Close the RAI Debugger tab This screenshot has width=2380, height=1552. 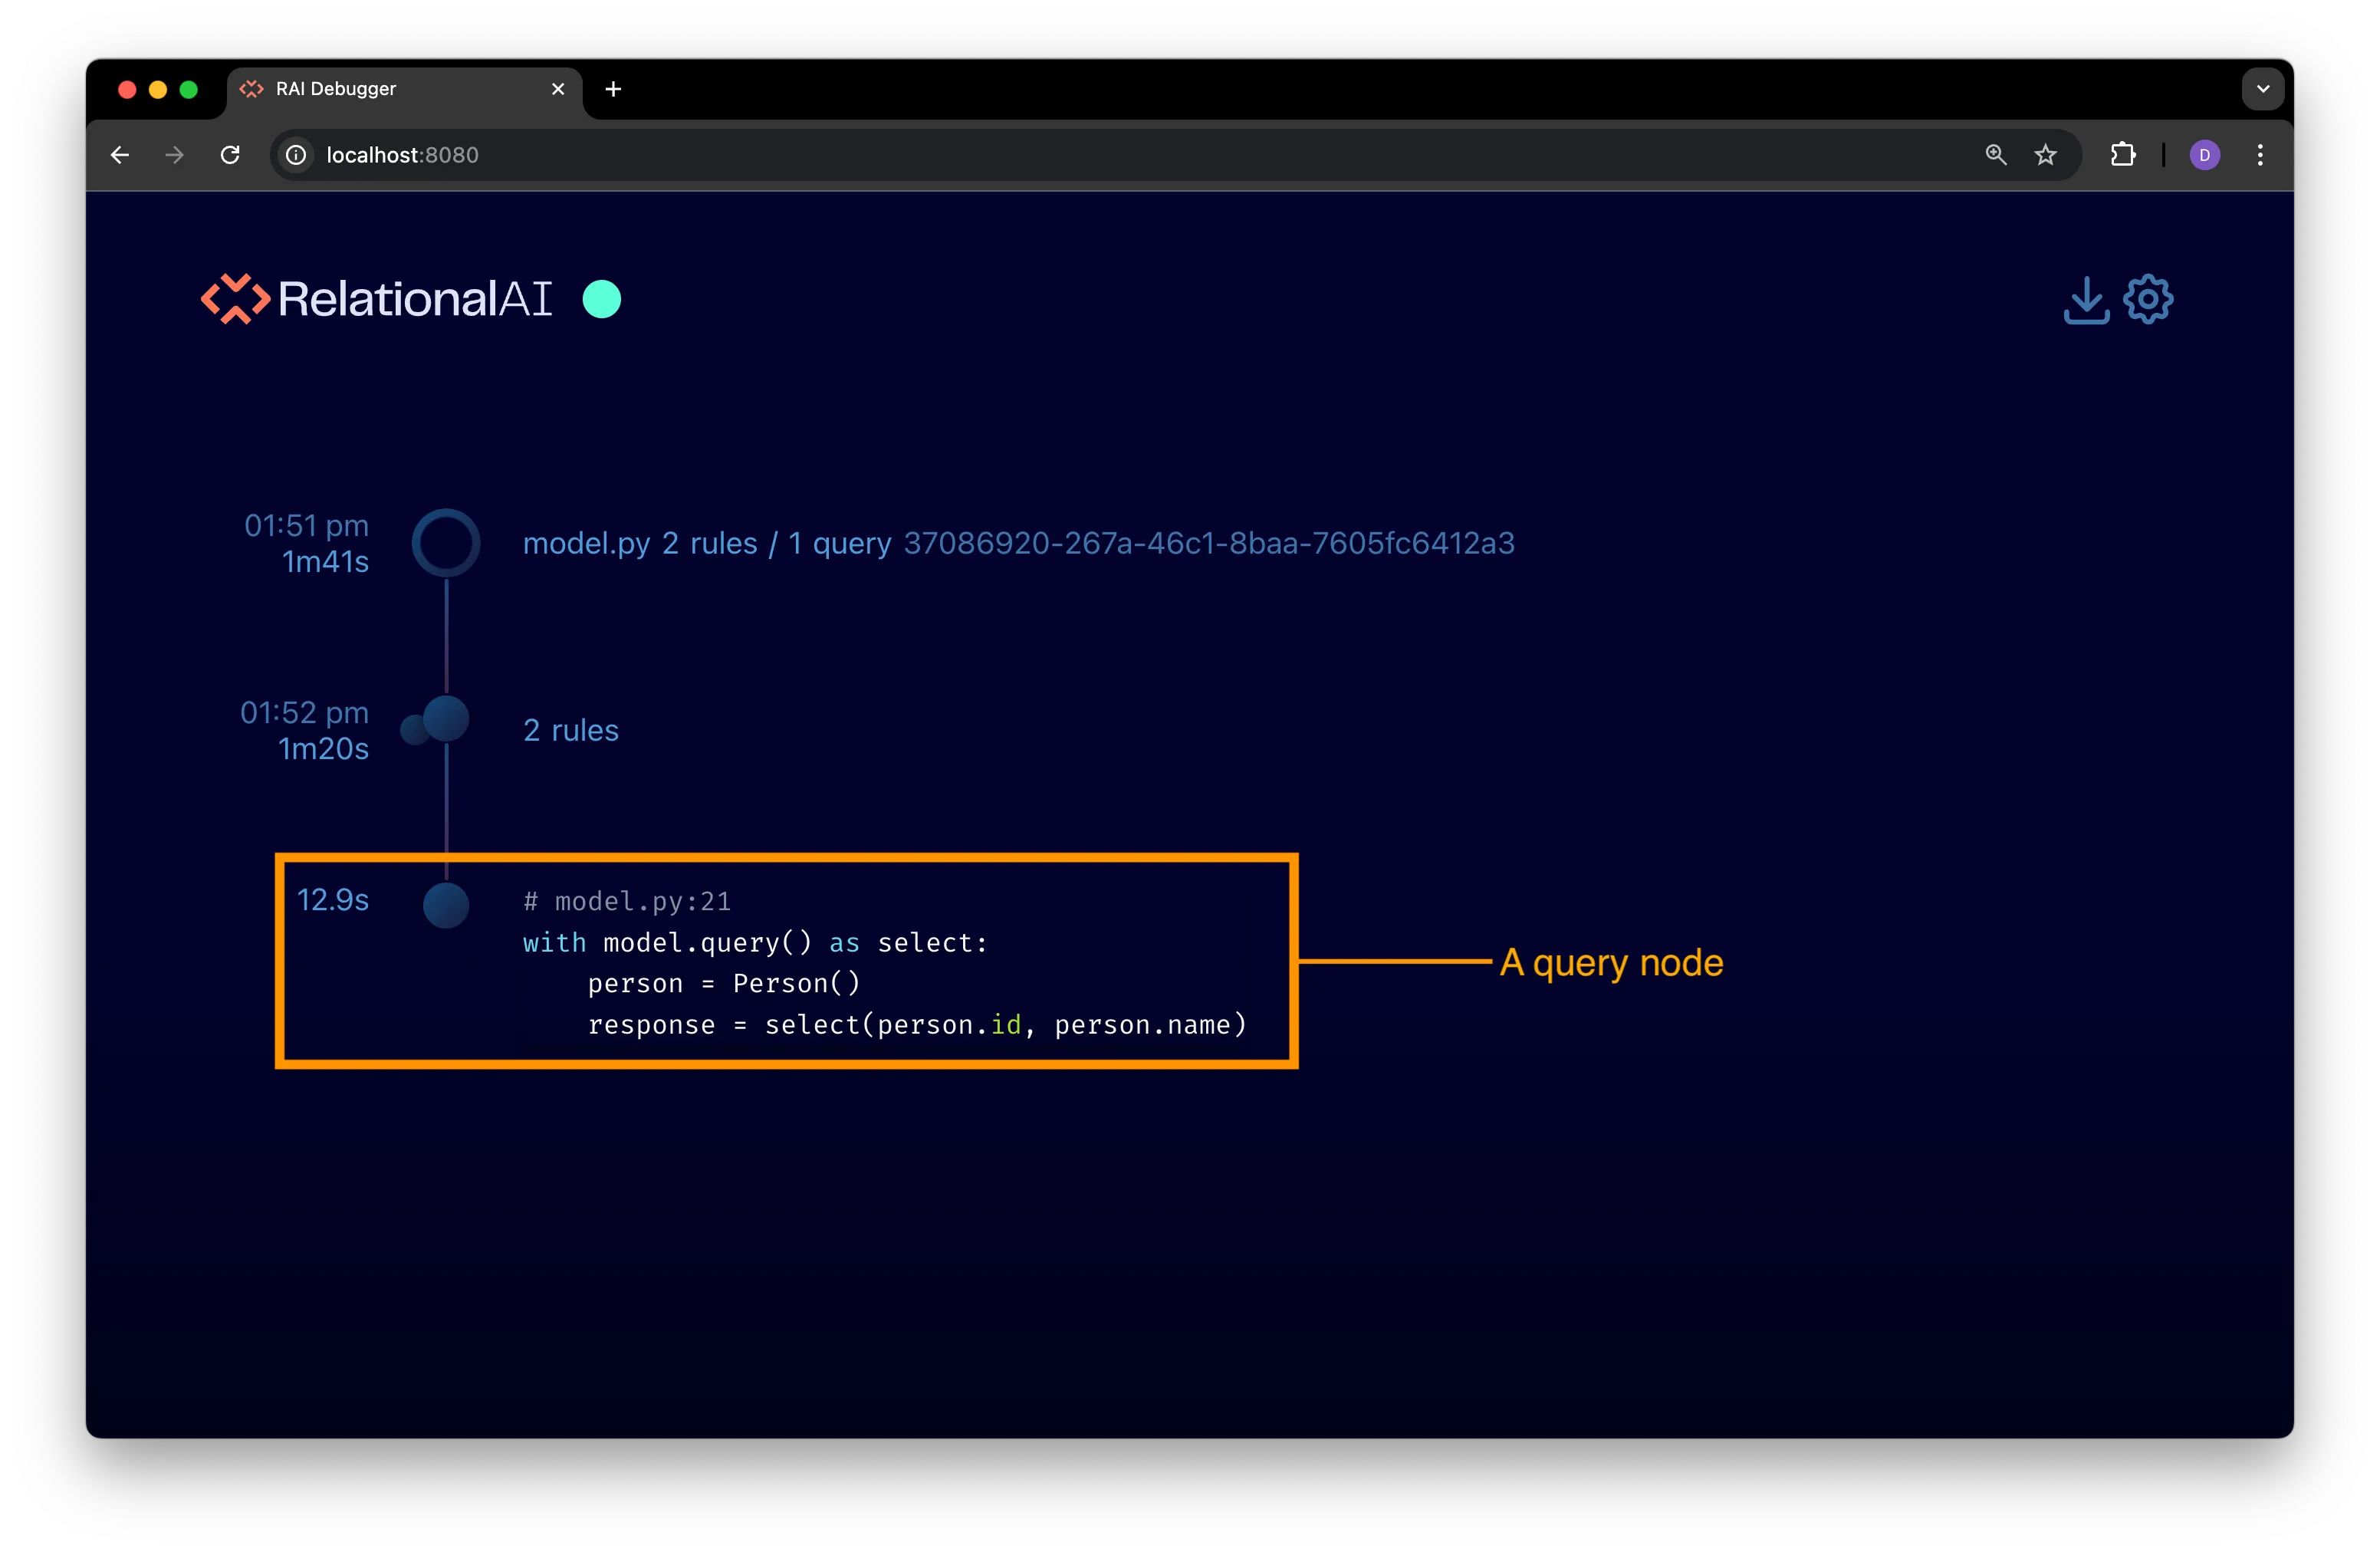tap(558, 89)
